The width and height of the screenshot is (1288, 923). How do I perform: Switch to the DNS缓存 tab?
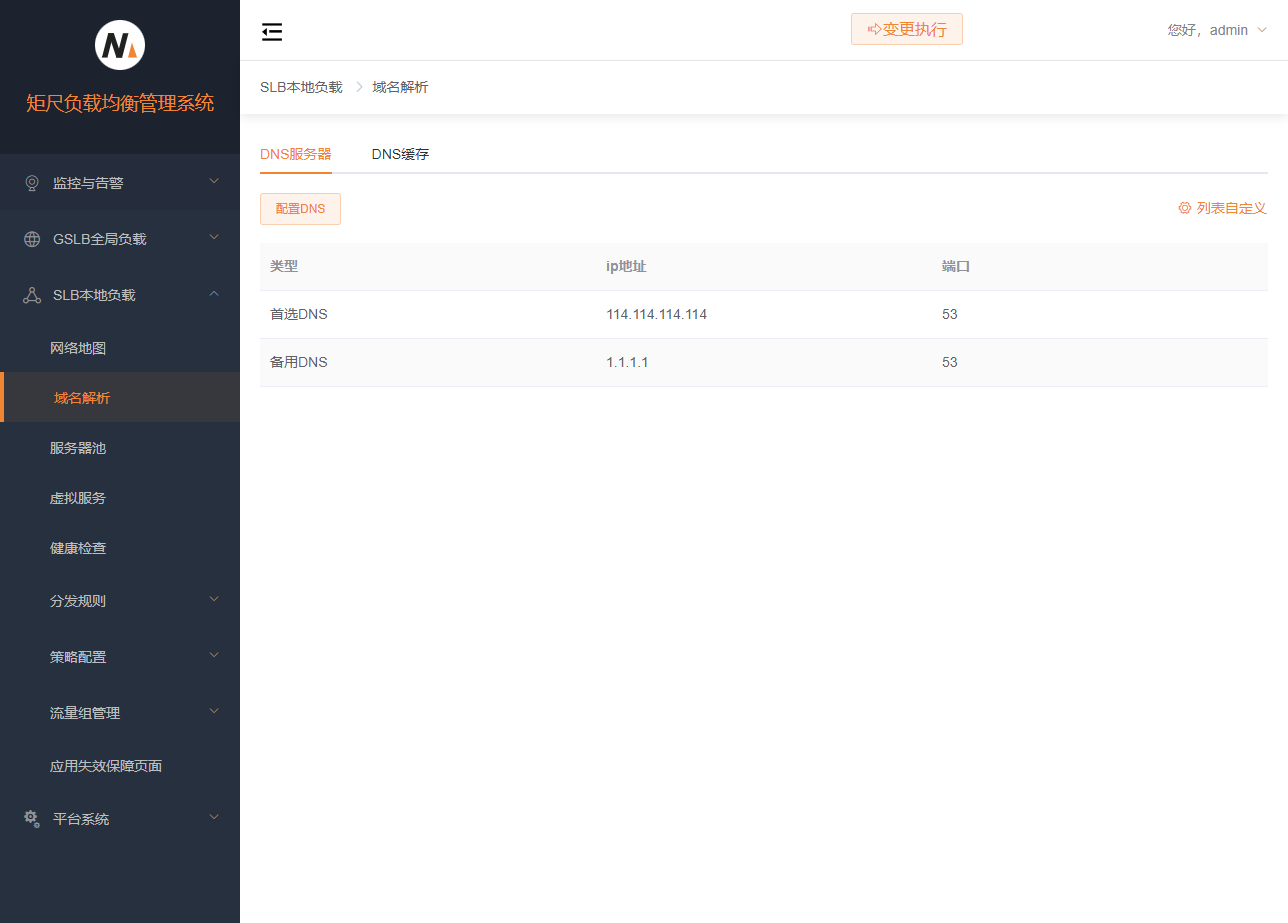400,154
